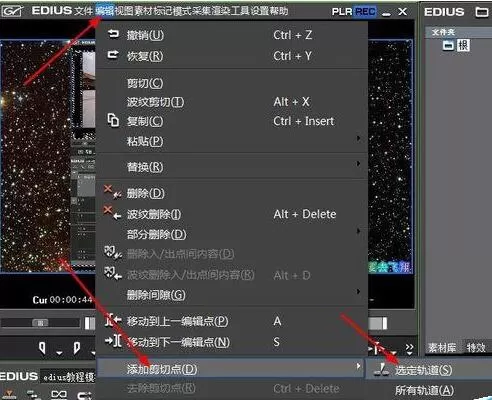Open the 删除间隙(G) submenu
The width and height of the screenshot is (492, 400).
click(232, 295)
